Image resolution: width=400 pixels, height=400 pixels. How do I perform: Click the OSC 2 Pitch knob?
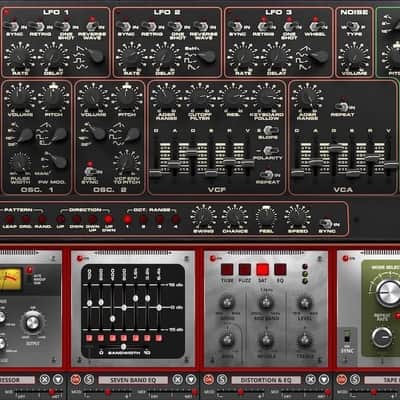(x=127, y=98)
